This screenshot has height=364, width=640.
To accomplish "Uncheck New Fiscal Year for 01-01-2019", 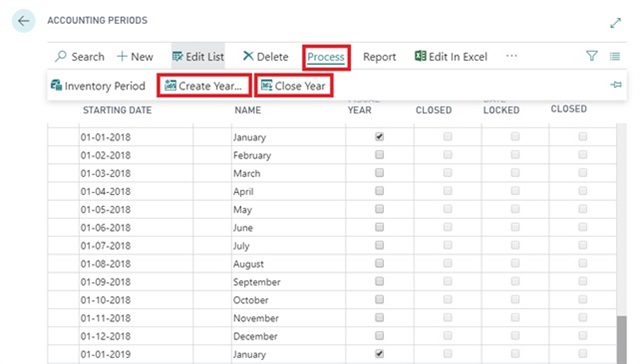I will click(379, 354).
